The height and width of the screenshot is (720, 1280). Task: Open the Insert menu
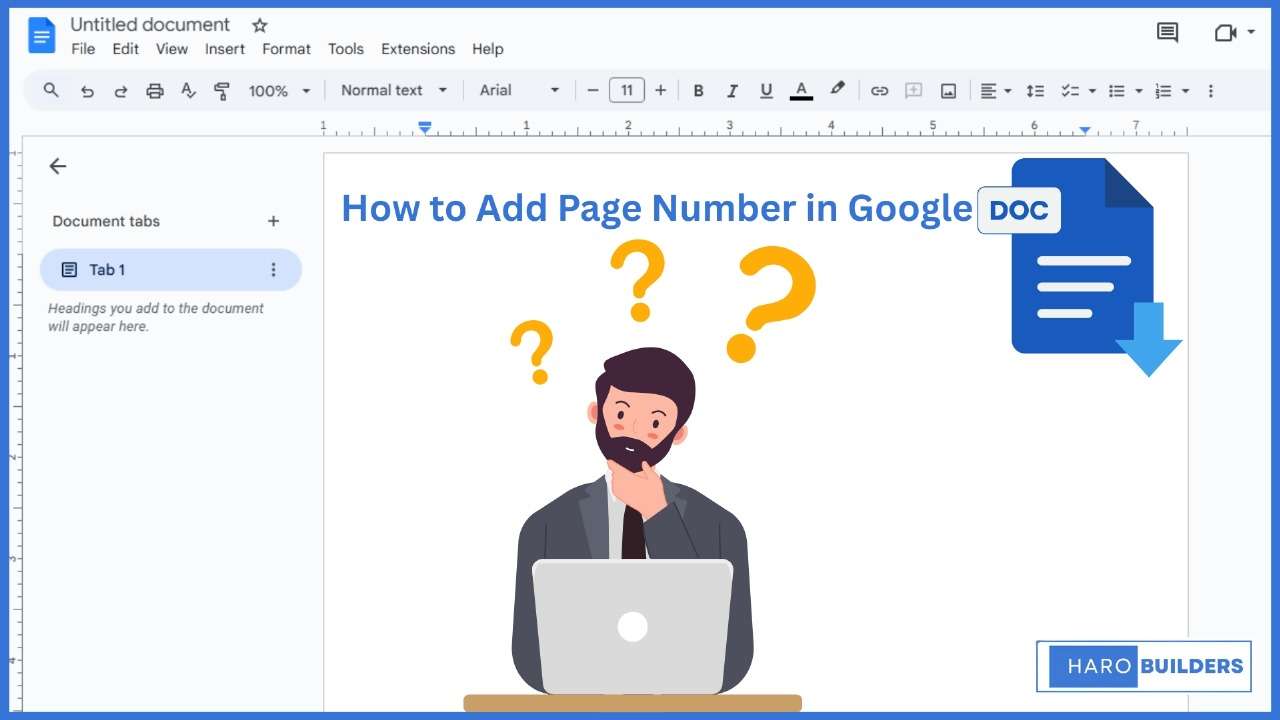pos(225,49)
